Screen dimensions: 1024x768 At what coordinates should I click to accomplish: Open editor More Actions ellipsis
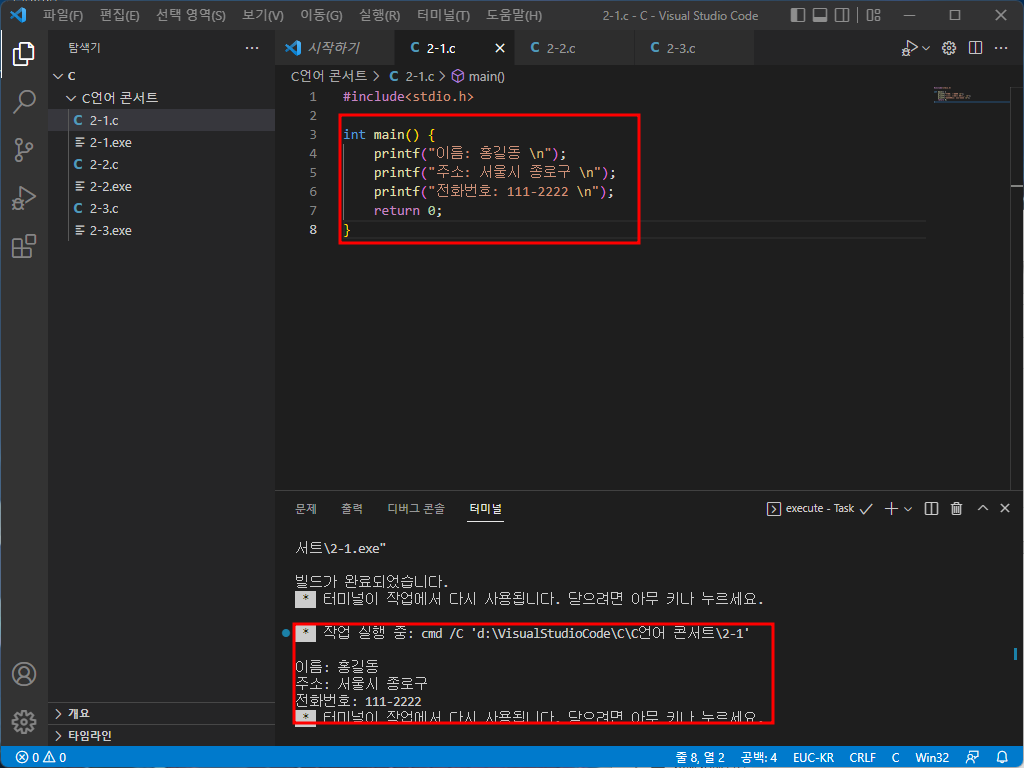[1001, 48]
